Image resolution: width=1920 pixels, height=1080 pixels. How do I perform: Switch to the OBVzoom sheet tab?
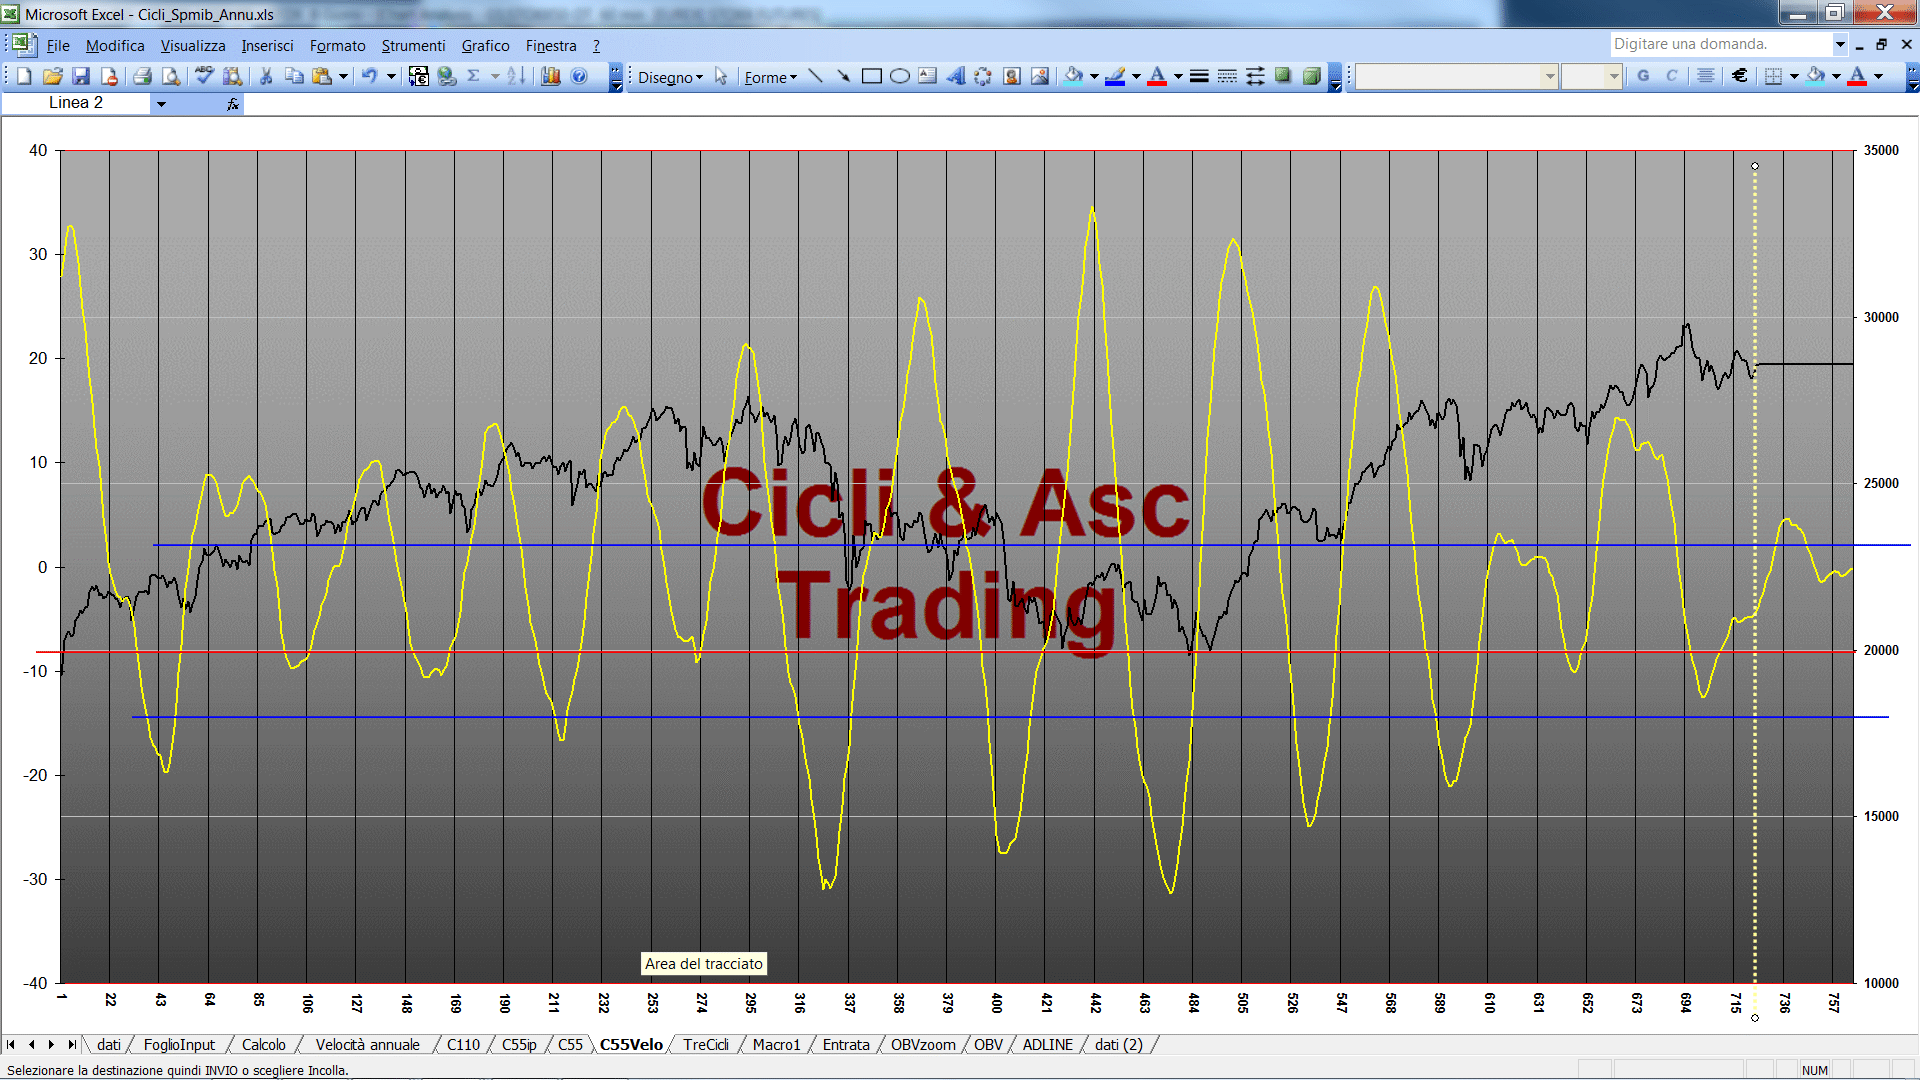point(923,1044)
